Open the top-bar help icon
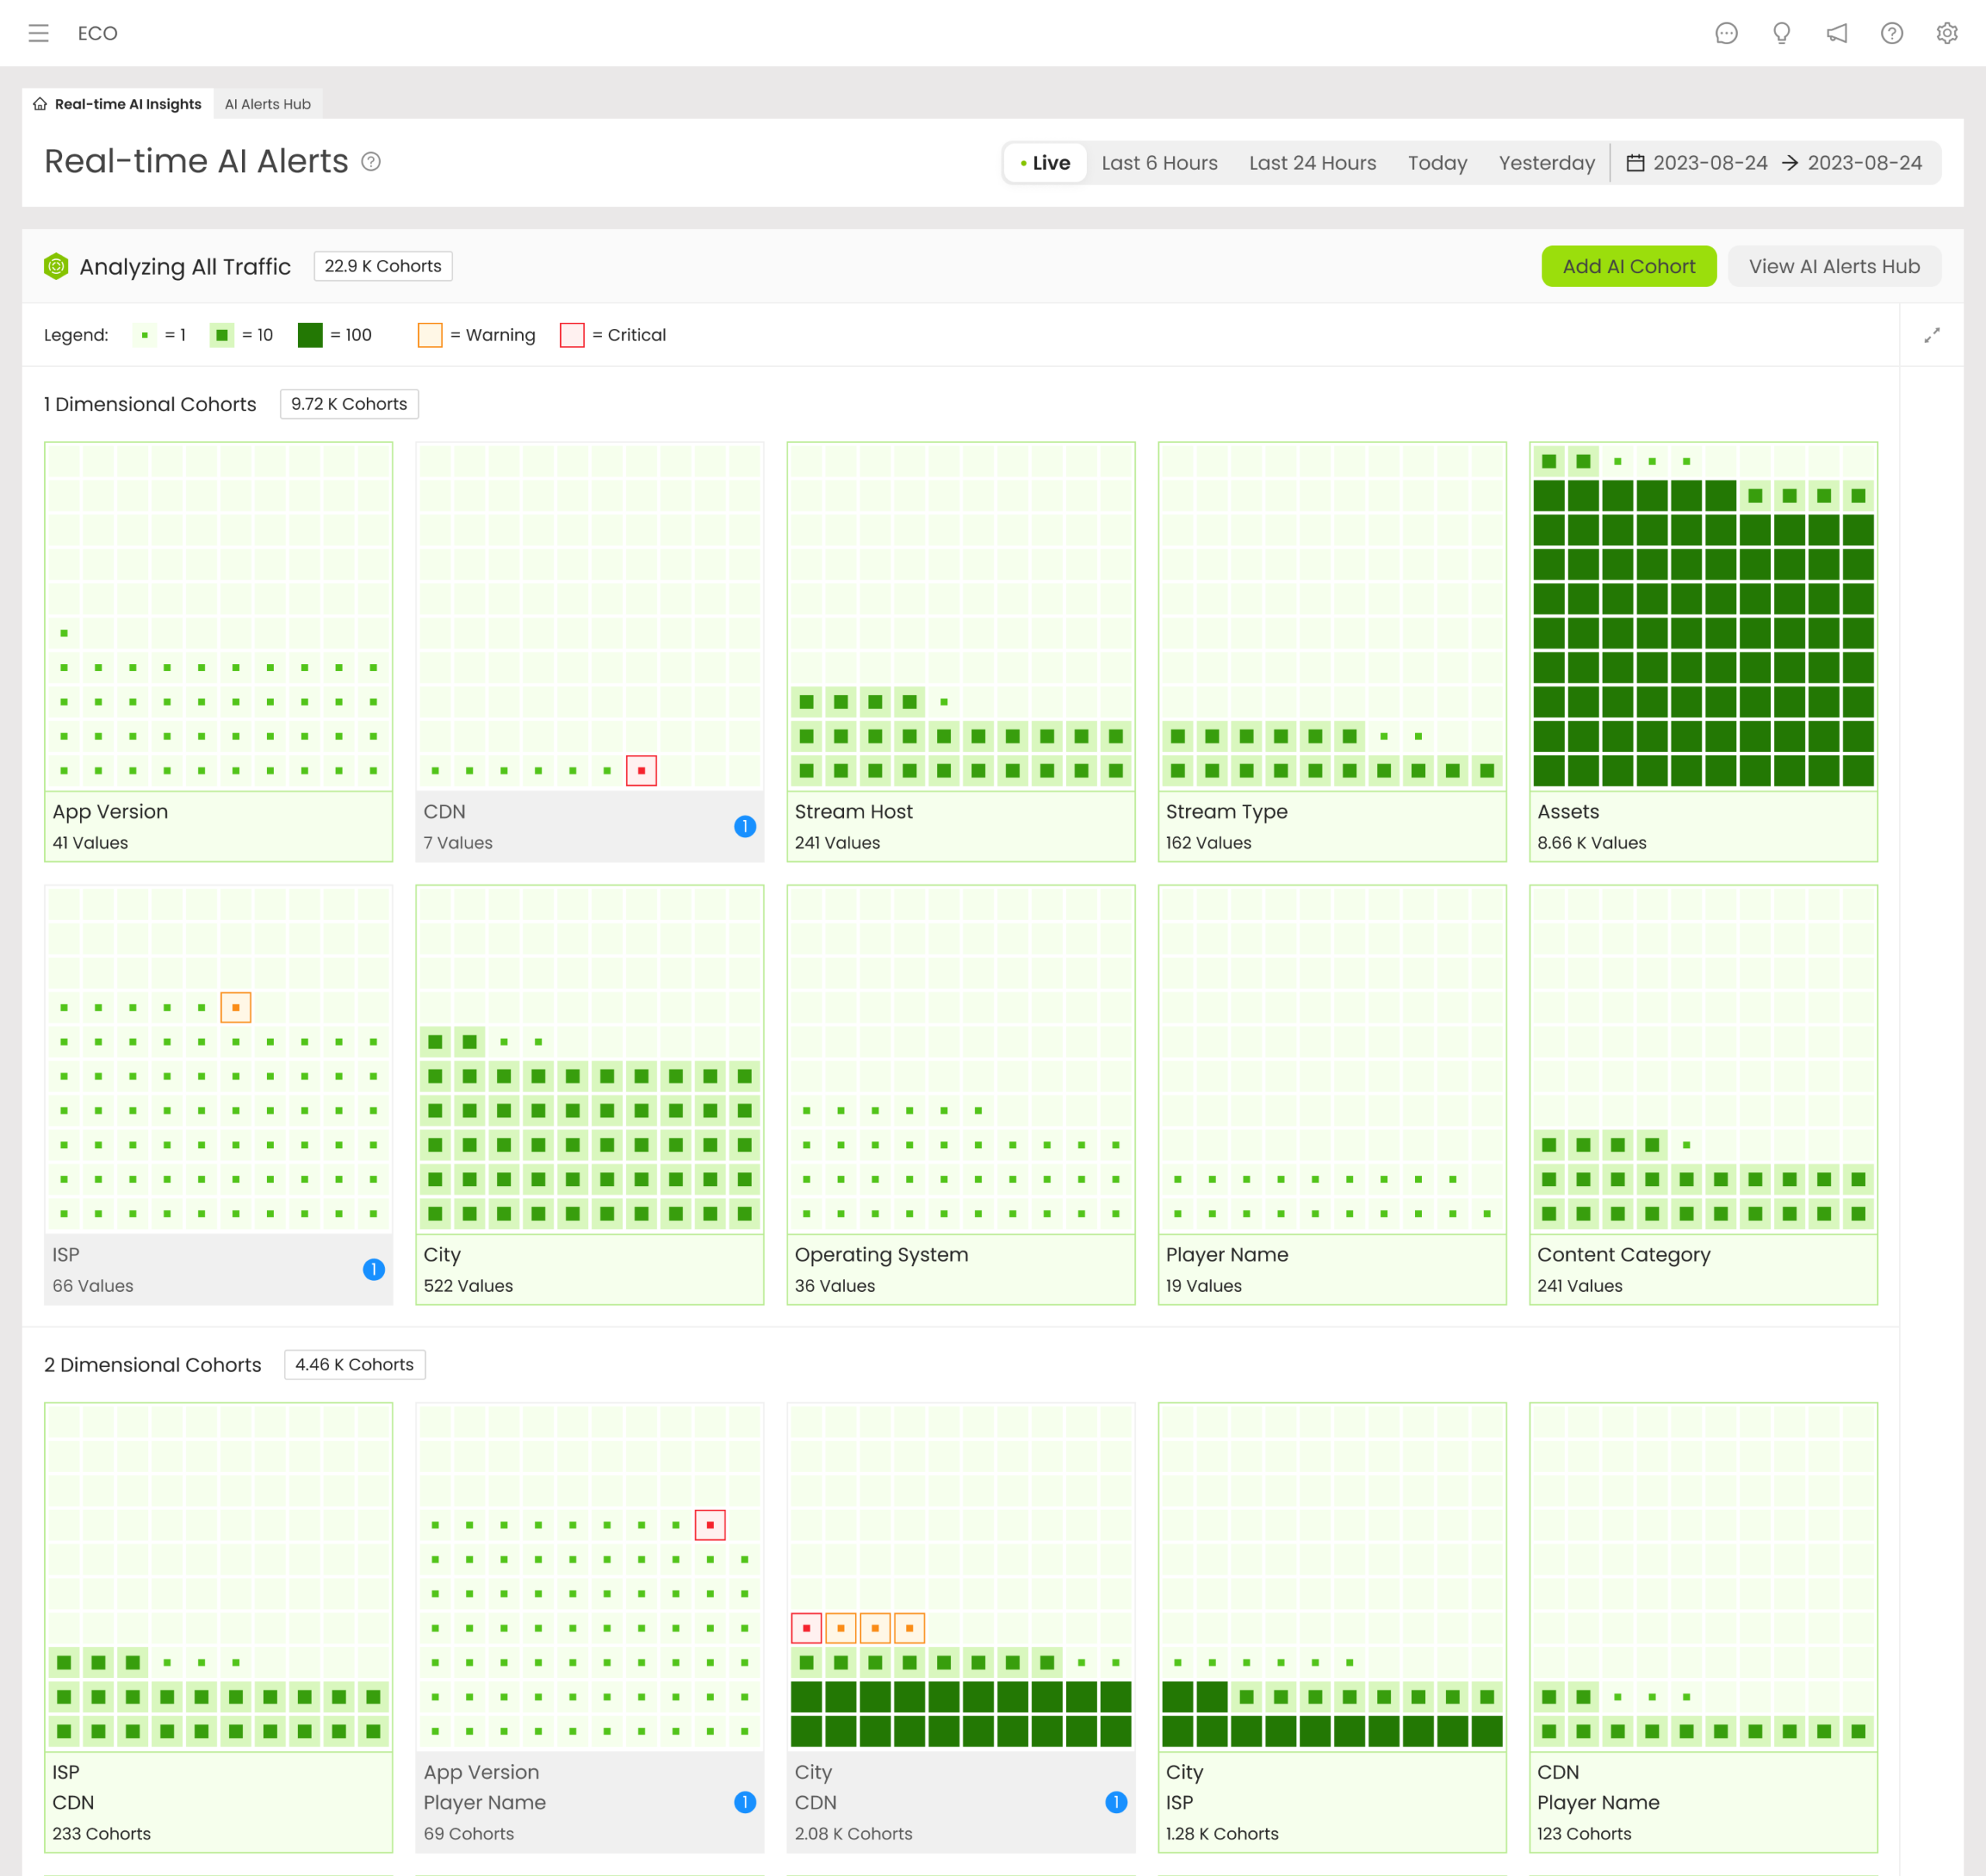Viewport: 1986px width, 1876px height. pos(1891,33)
